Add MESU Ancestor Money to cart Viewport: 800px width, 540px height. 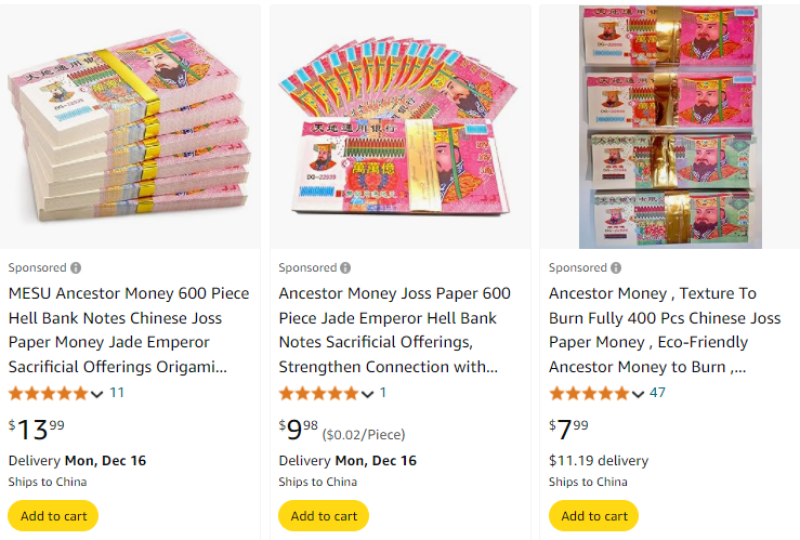pyautogui.click(x=53, y=516)
